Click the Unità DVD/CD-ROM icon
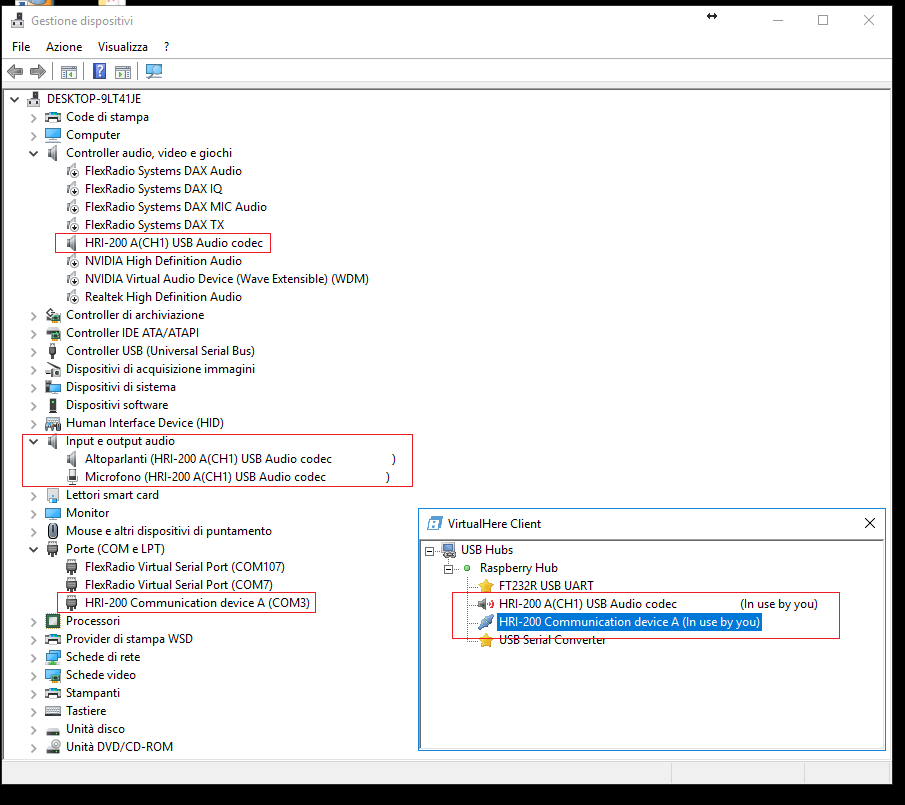 53,747
